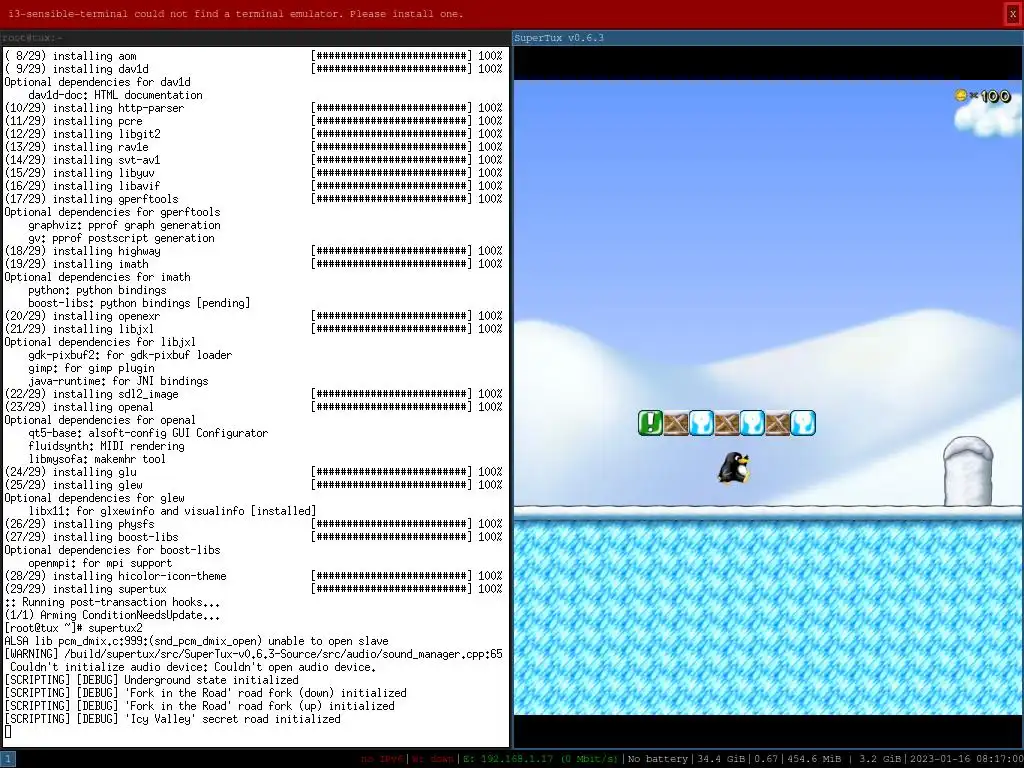Click the 'qt5-base: alsoft-config GUI Configurator' line
The height and width of the screenshot is (768, 1024).
pos(148,433)
